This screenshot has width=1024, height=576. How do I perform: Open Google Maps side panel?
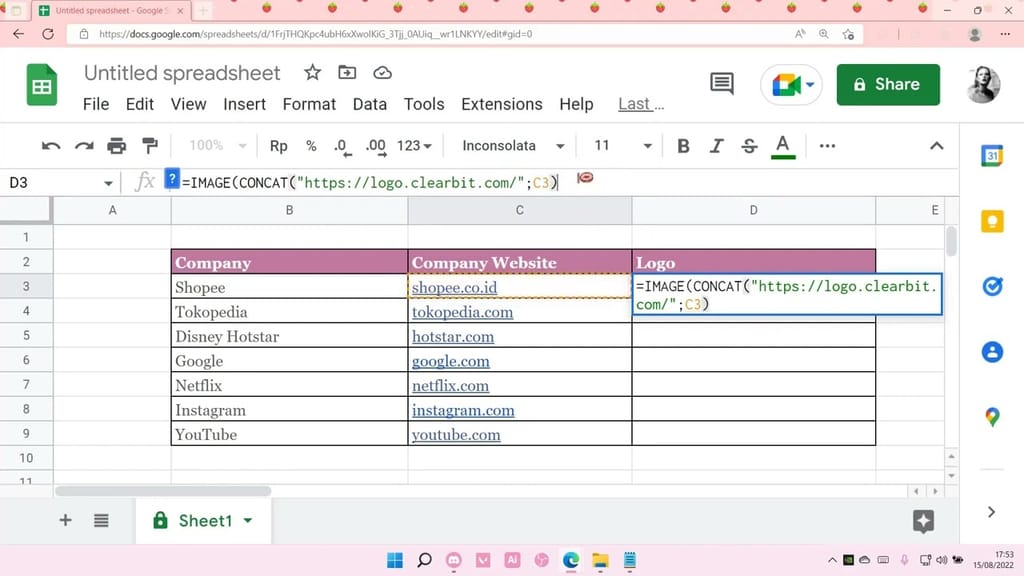[993, 417]
